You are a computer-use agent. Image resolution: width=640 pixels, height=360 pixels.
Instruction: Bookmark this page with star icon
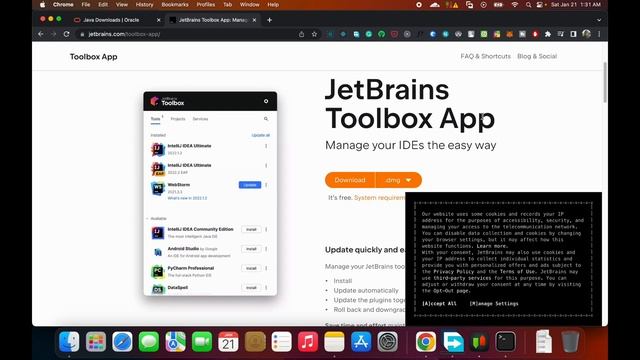tap(314, 34)
